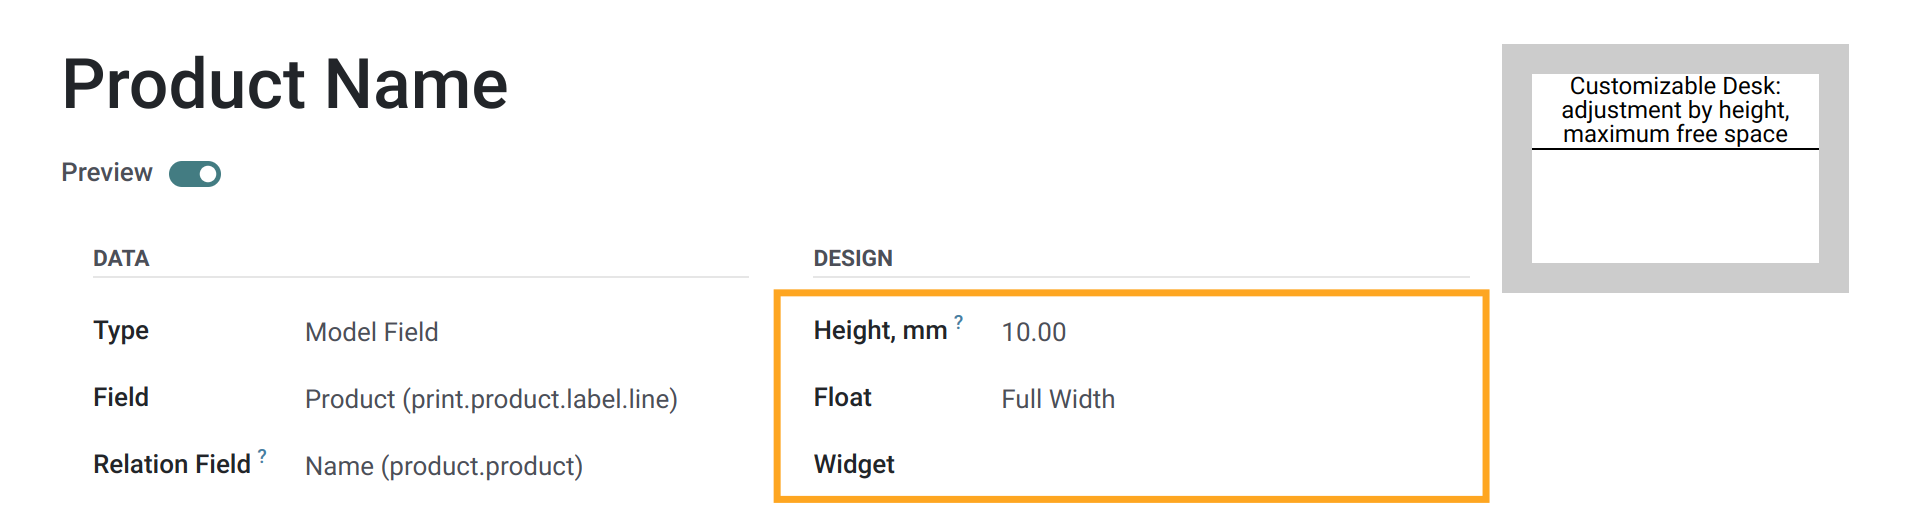Click the Preview label text

coord(107,173)
